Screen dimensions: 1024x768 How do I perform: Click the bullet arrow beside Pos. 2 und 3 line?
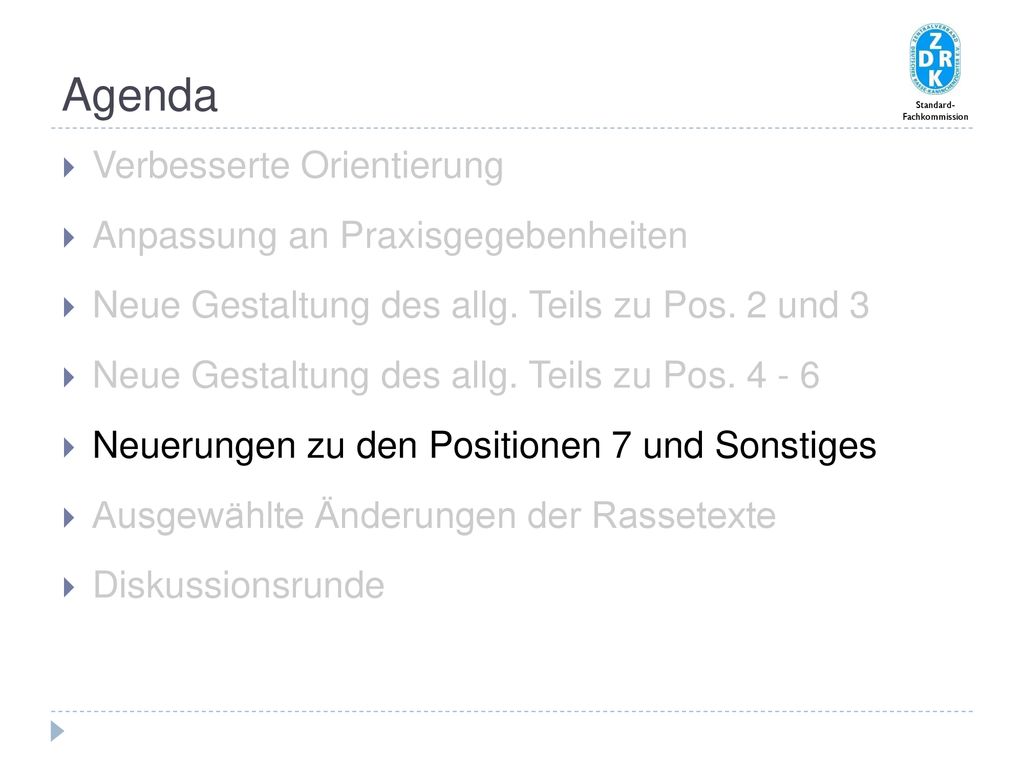point(69,308)
